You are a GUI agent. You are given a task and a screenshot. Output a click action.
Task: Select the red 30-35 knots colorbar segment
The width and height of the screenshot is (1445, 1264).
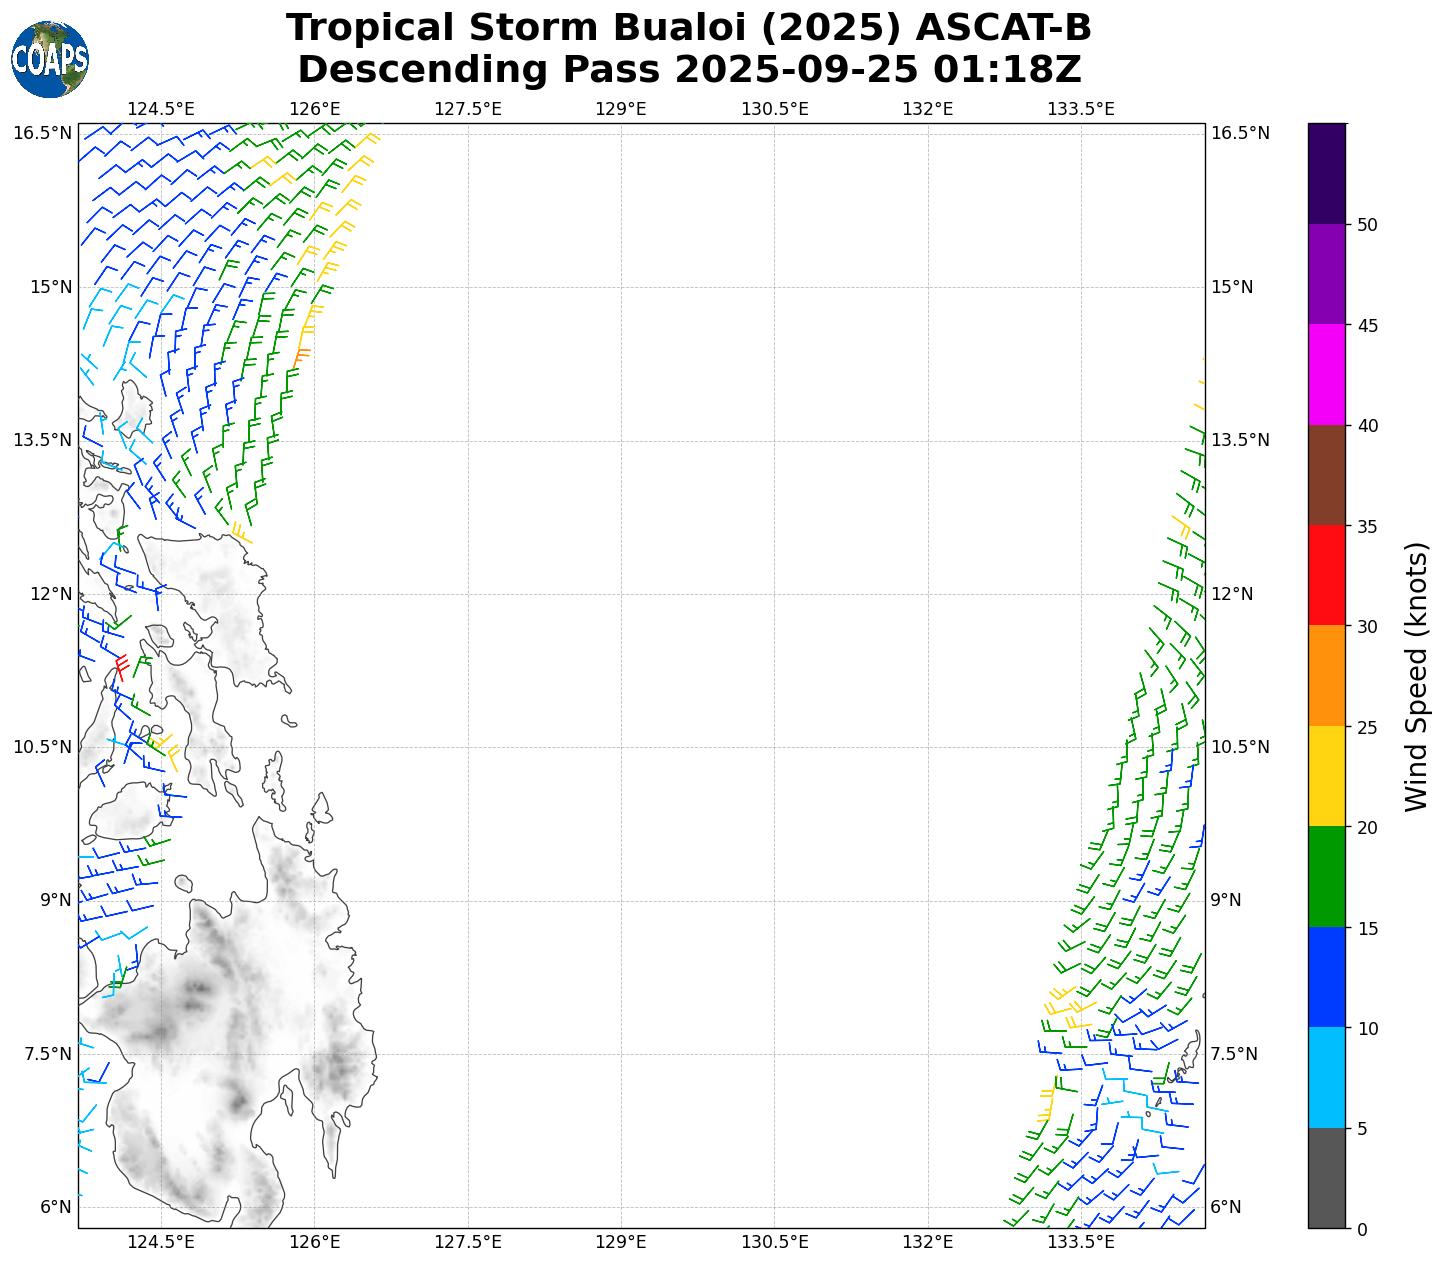coord(1327,575)
